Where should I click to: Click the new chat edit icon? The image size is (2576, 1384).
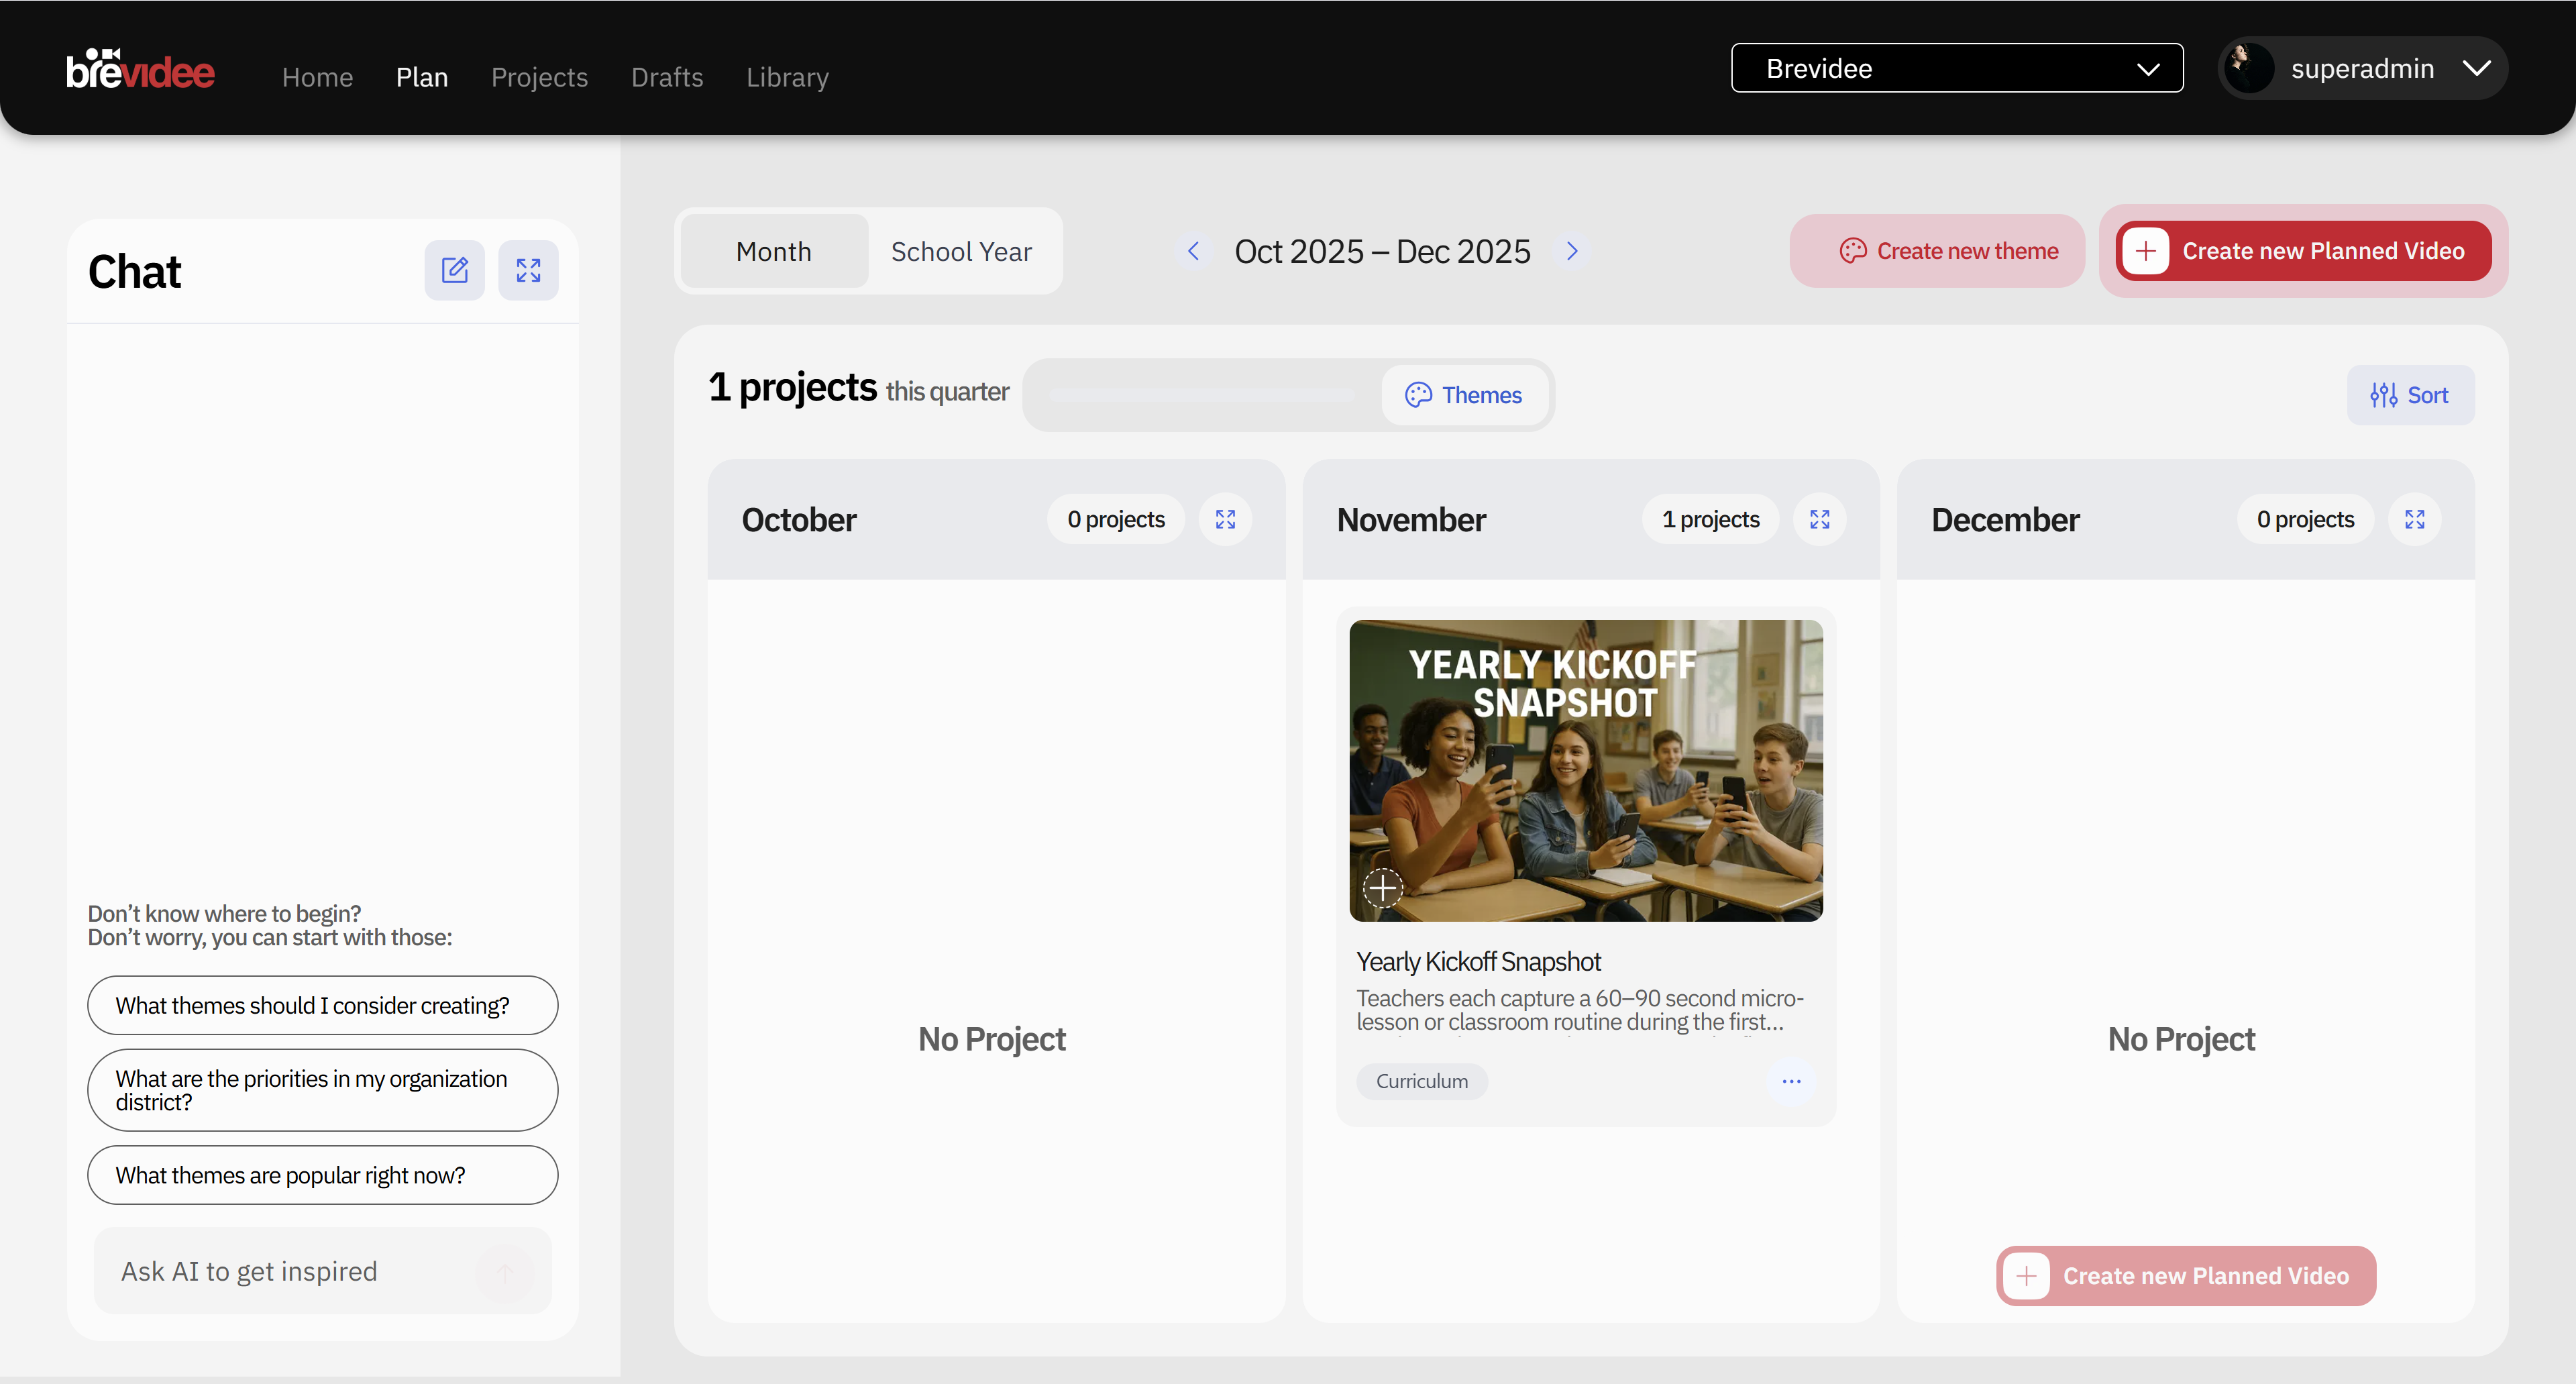[454, 270]
